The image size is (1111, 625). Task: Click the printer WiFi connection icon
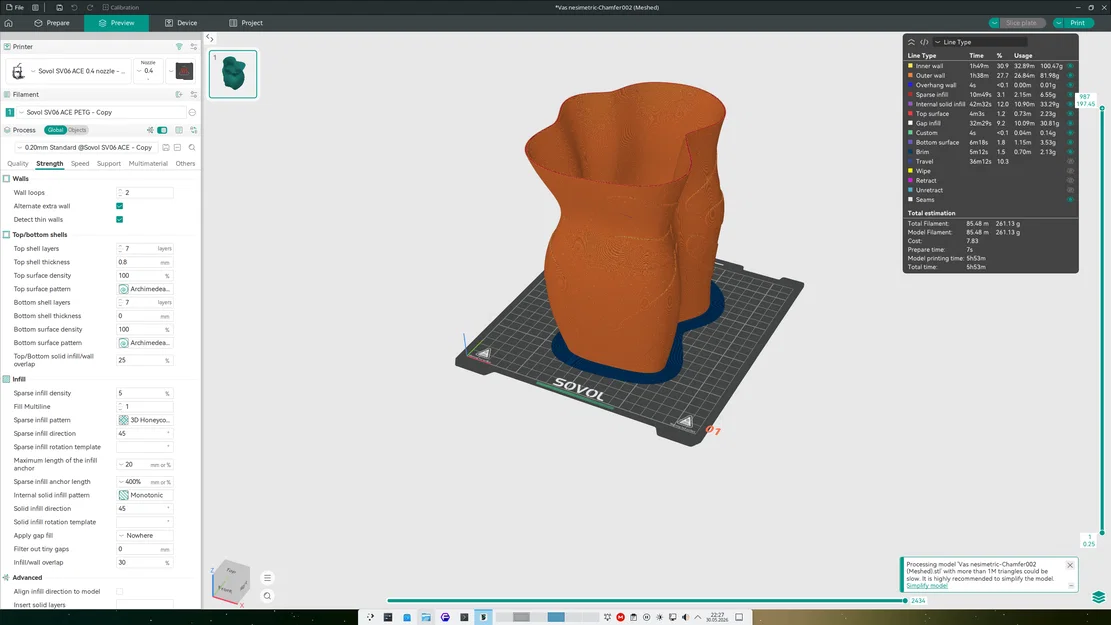tap(179, 47)
